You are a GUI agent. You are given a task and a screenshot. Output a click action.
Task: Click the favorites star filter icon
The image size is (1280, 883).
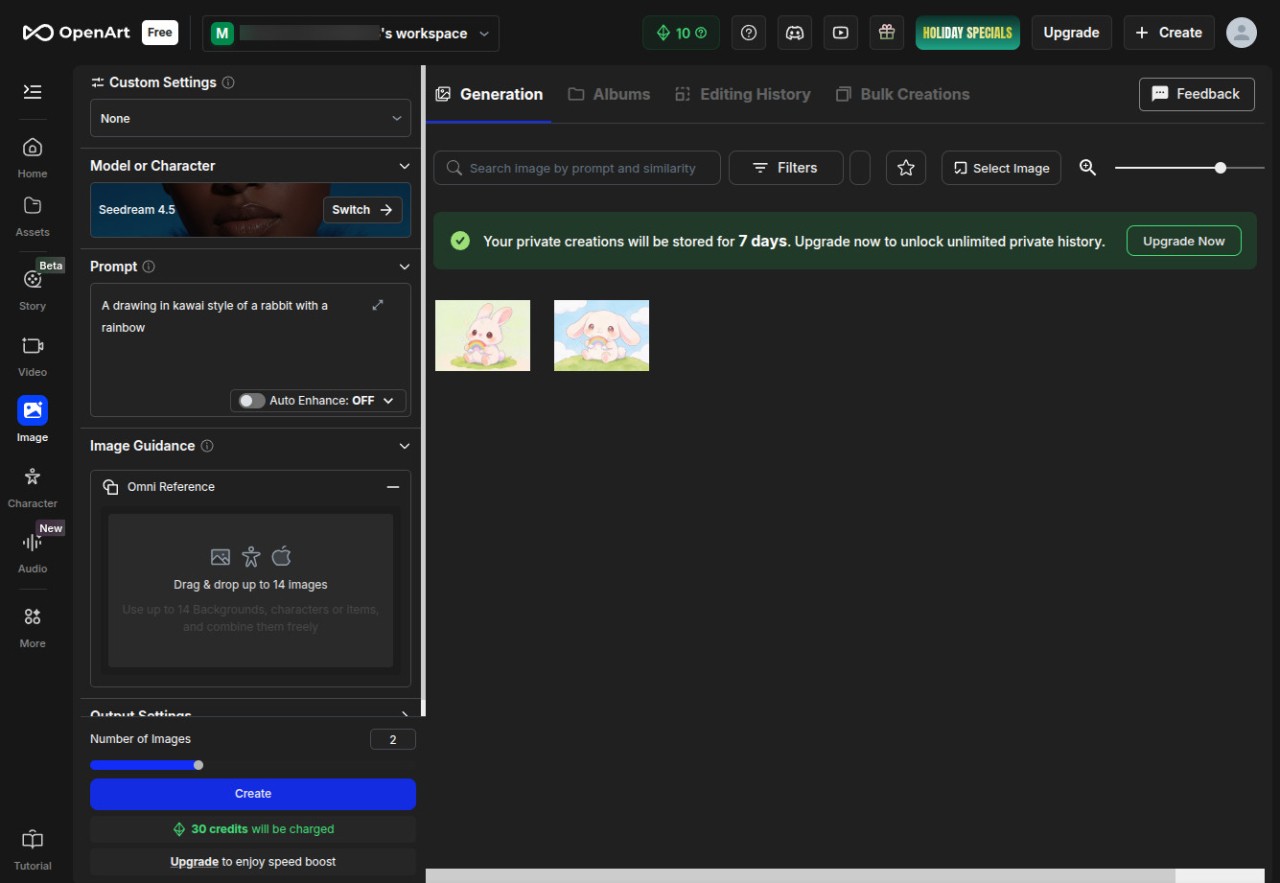coord(906,168)
